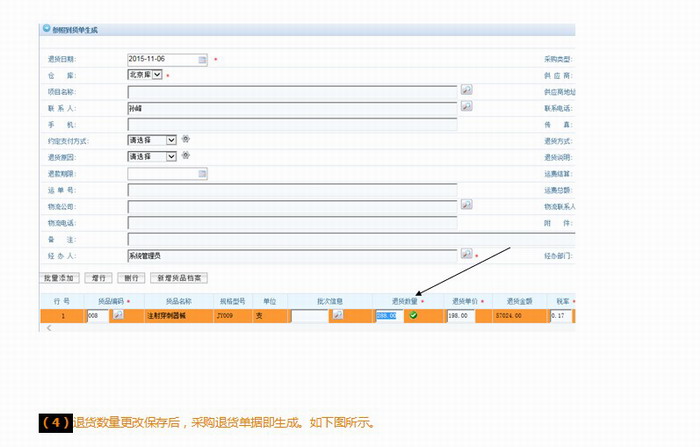Click lookup icon in 批次信息 cell

[x=338, y=315]
